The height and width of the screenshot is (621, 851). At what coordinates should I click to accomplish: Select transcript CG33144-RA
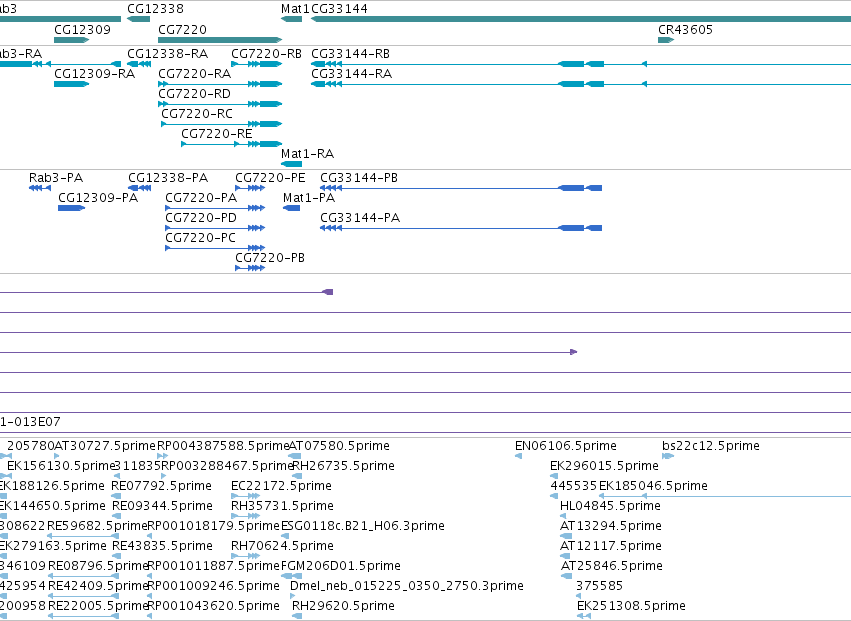click(x=352, y=73)
